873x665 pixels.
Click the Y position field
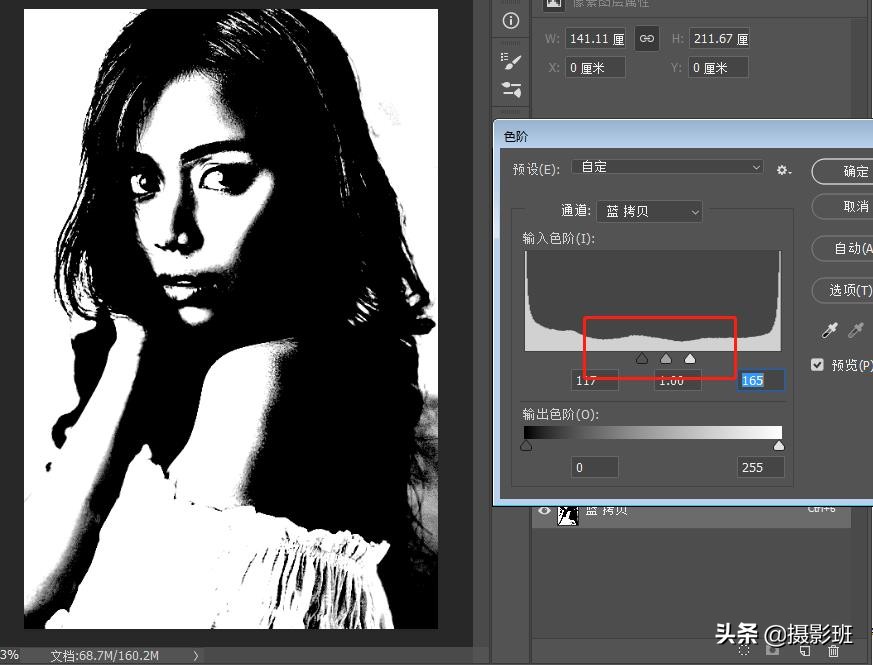(x=719, y=68)
